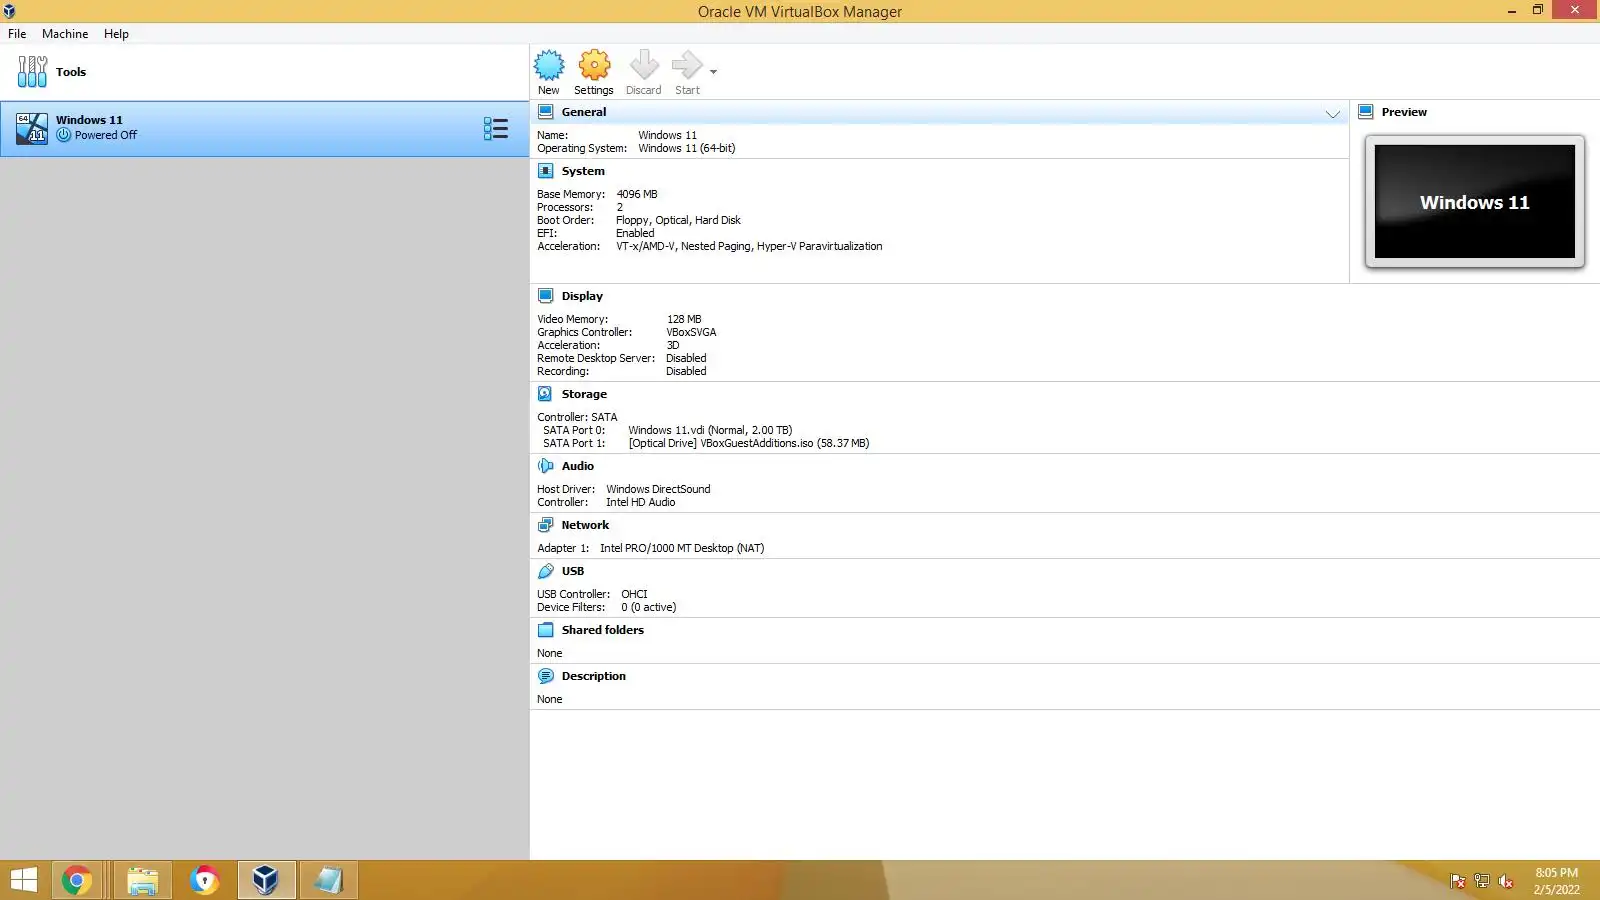Screen dimensions: 1600x900
Task: Click the Shared folders section icon
Action: (x=546, y=630)
